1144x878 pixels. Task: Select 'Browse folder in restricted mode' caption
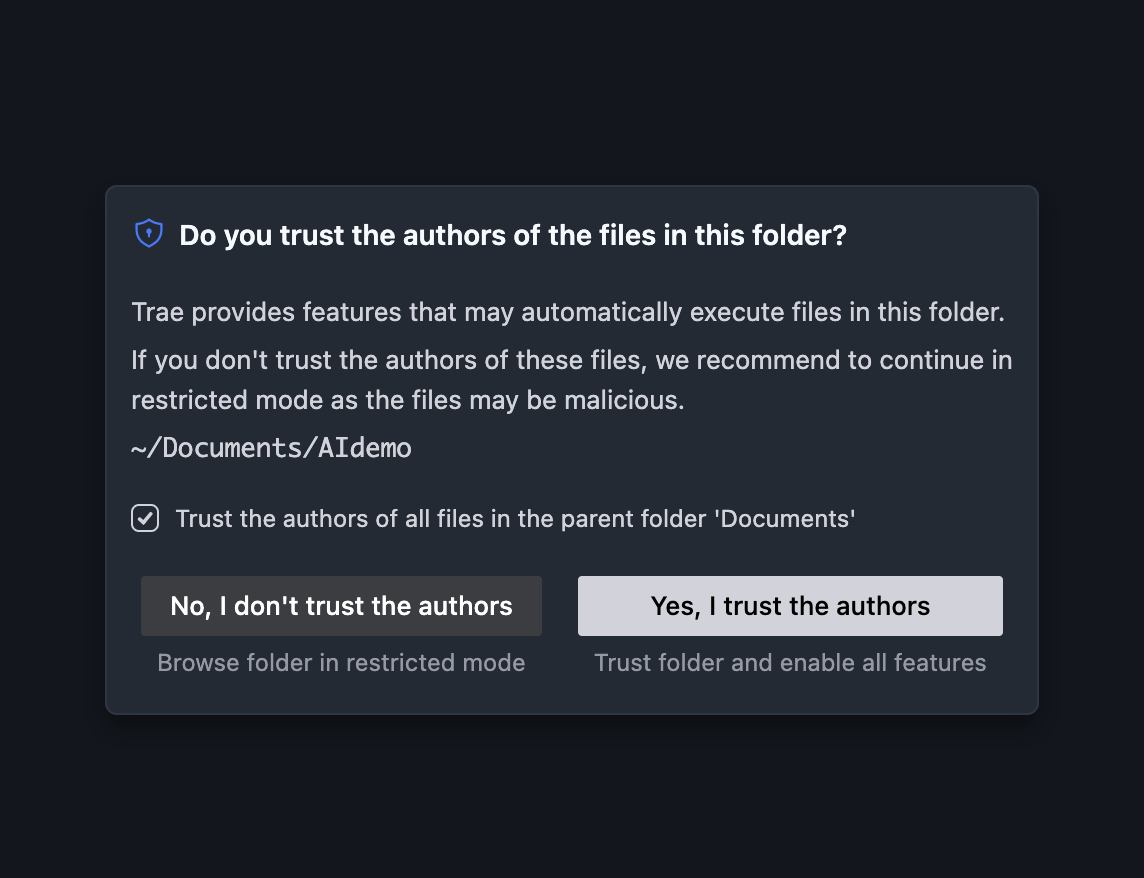[x=341, y=662]
